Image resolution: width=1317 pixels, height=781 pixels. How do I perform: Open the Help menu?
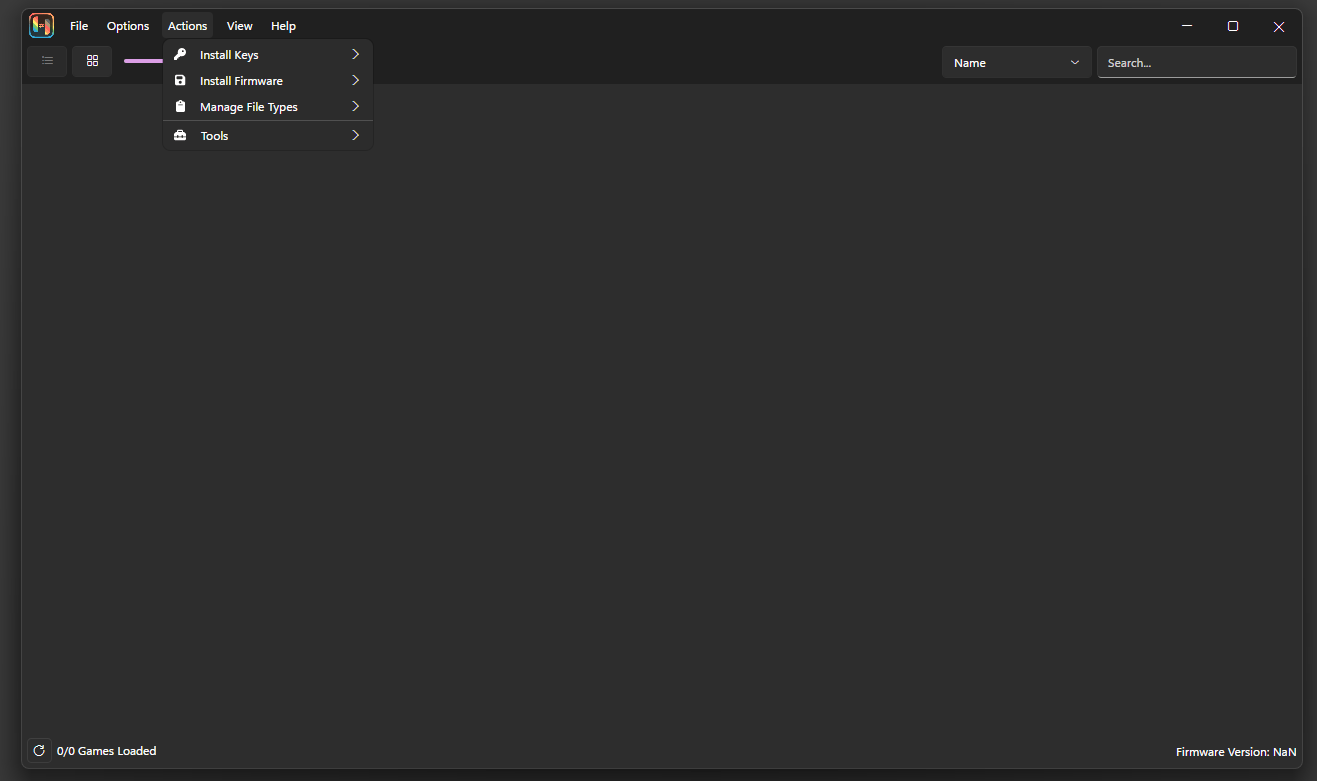coord(283,25)
